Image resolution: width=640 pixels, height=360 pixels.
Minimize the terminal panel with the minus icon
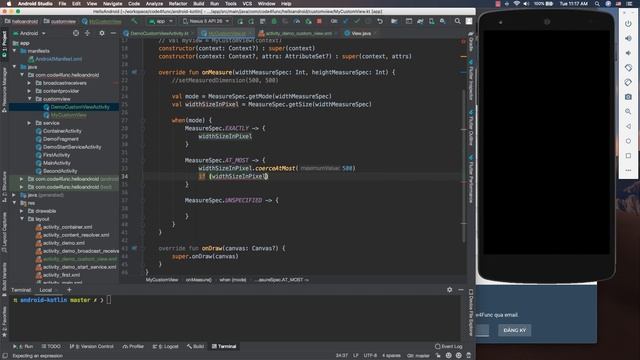click(461, 289)
